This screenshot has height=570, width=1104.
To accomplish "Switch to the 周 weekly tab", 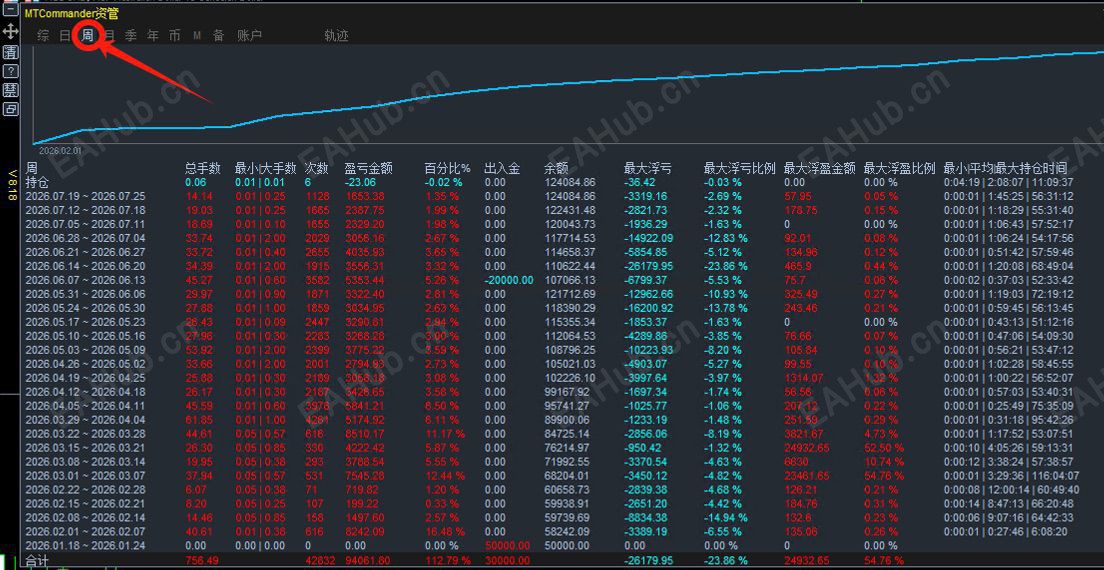I will pyautogui.click(x=87, y=36).
